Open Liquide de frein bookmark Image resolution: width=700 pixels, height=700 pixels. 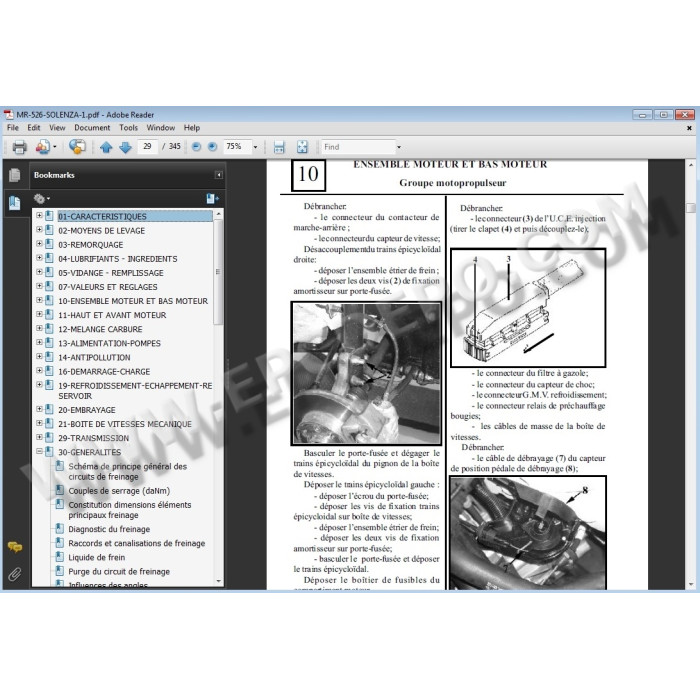tap(96, 557)
